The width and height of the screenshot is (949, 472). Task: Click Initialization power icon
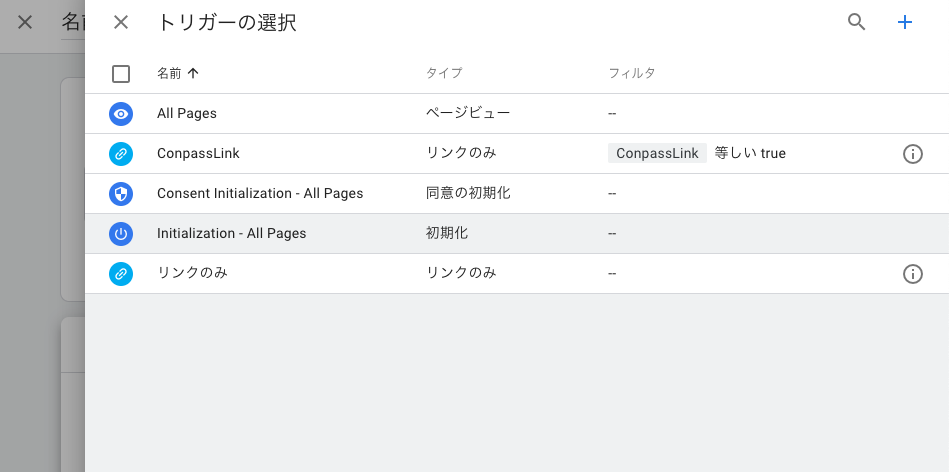(x=121, y=234)
